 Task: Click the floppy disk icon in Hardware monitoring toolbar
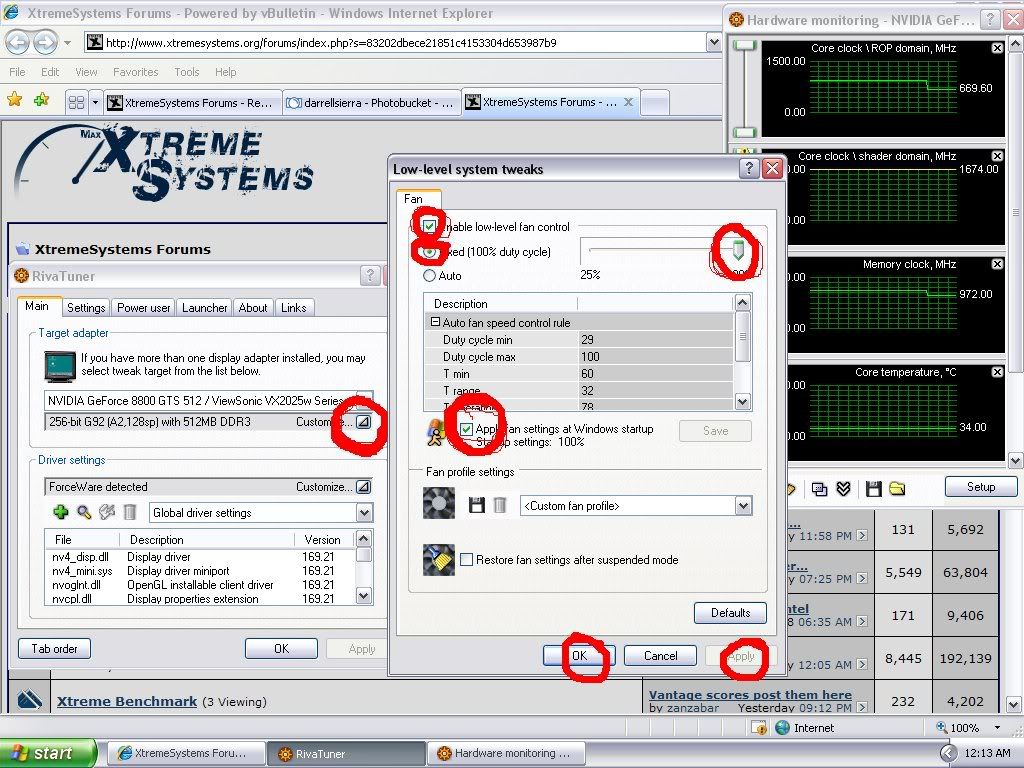click(x=873, y=488)
